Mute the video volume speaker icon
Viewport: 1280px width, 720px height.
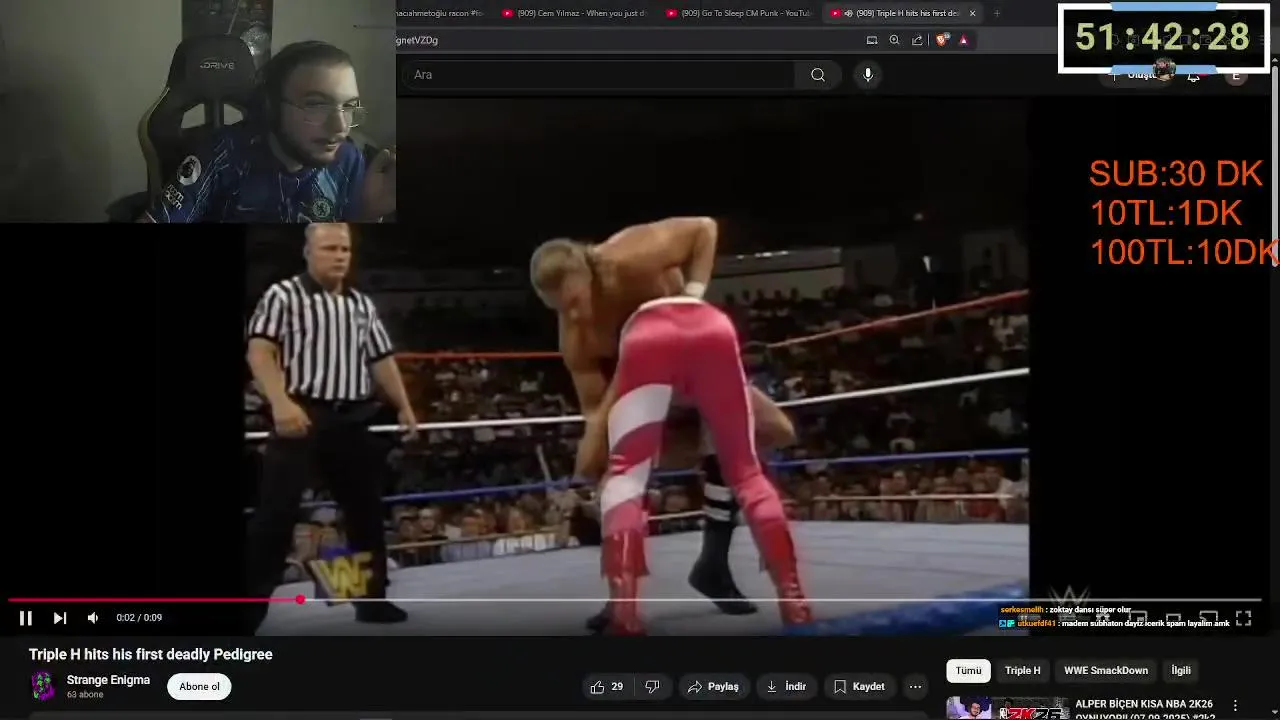coord(93,618)
